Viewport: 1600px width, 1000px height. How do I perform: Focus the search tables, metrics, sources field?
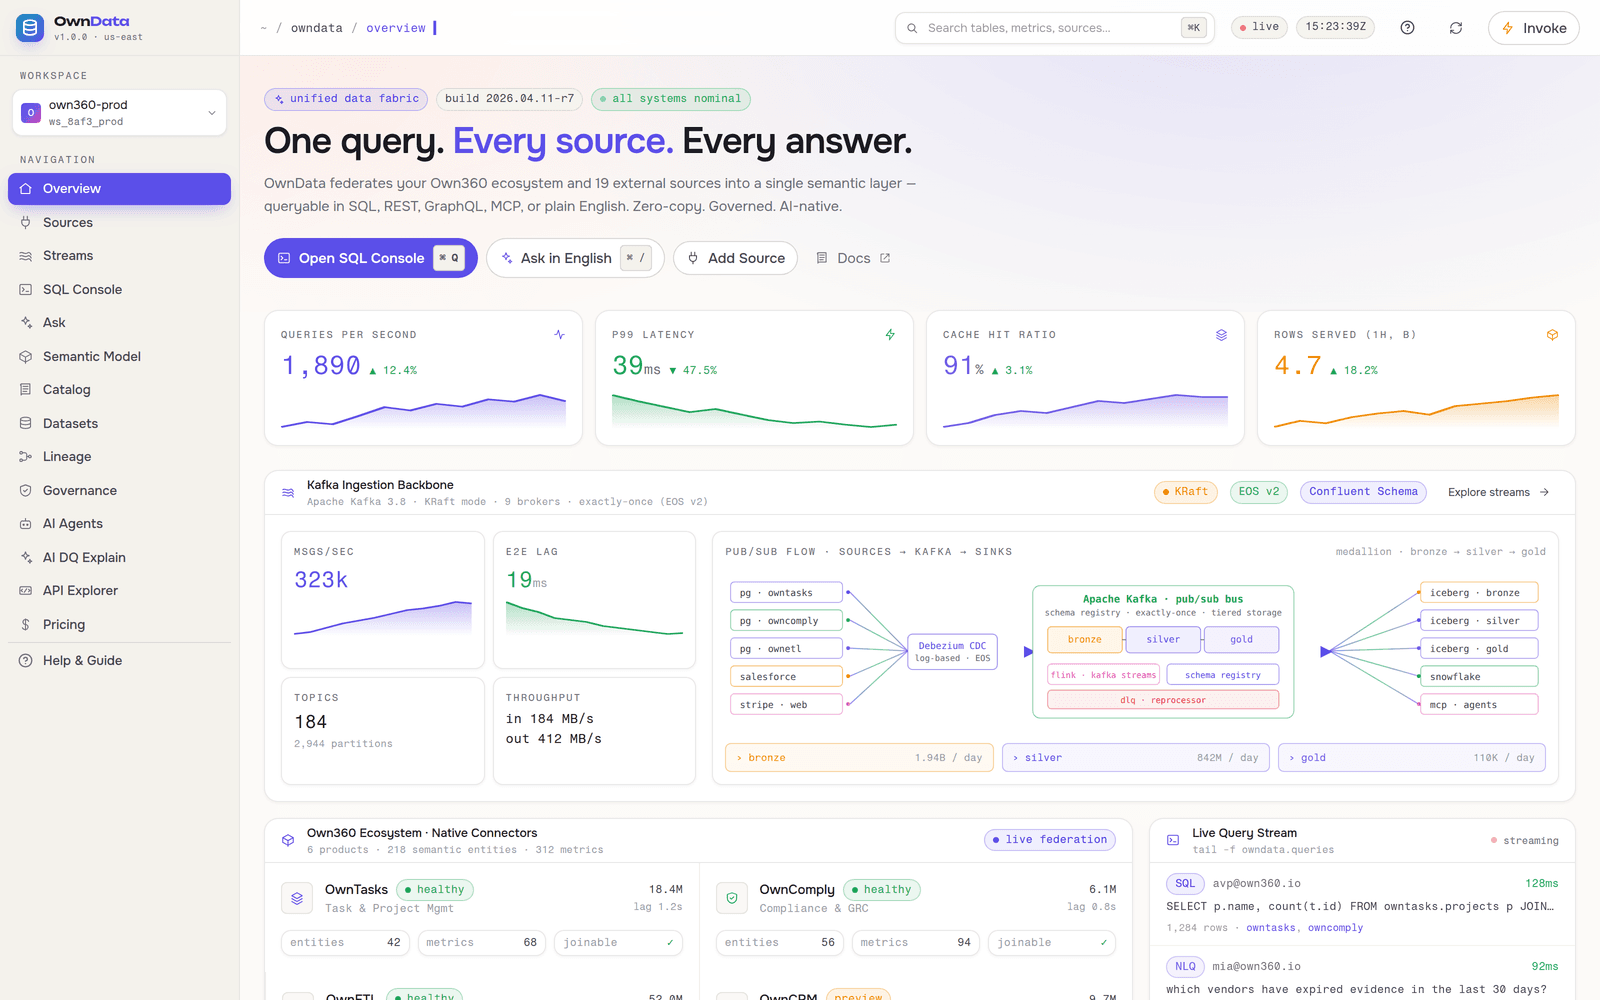[x=1054, y=28]
